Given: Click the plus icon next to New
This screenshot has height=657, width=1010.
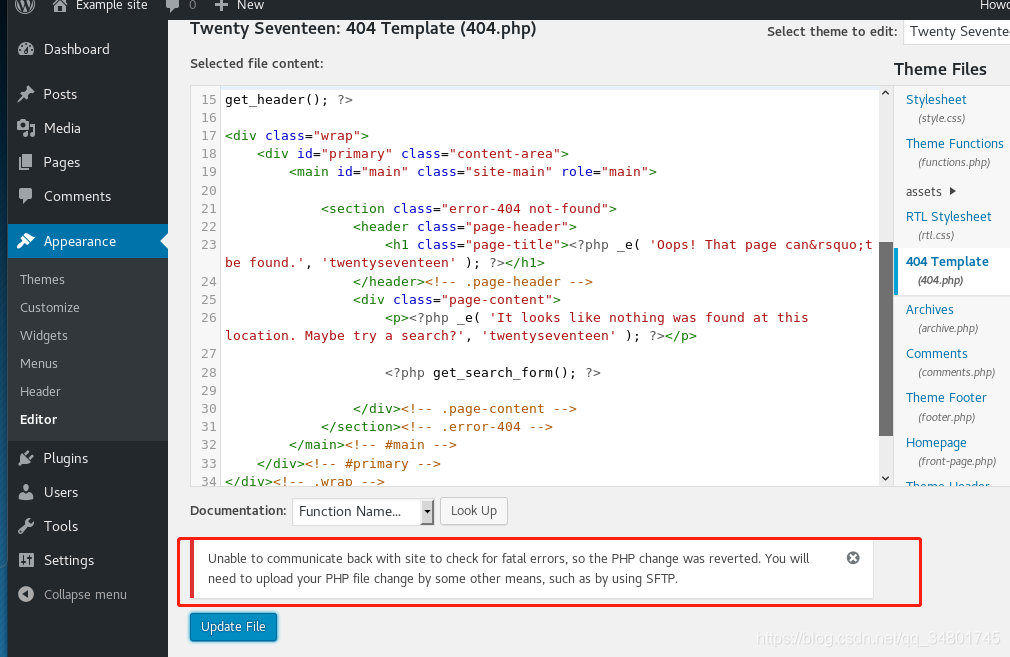Looking at the screenshot, I should tap(221, 6).
